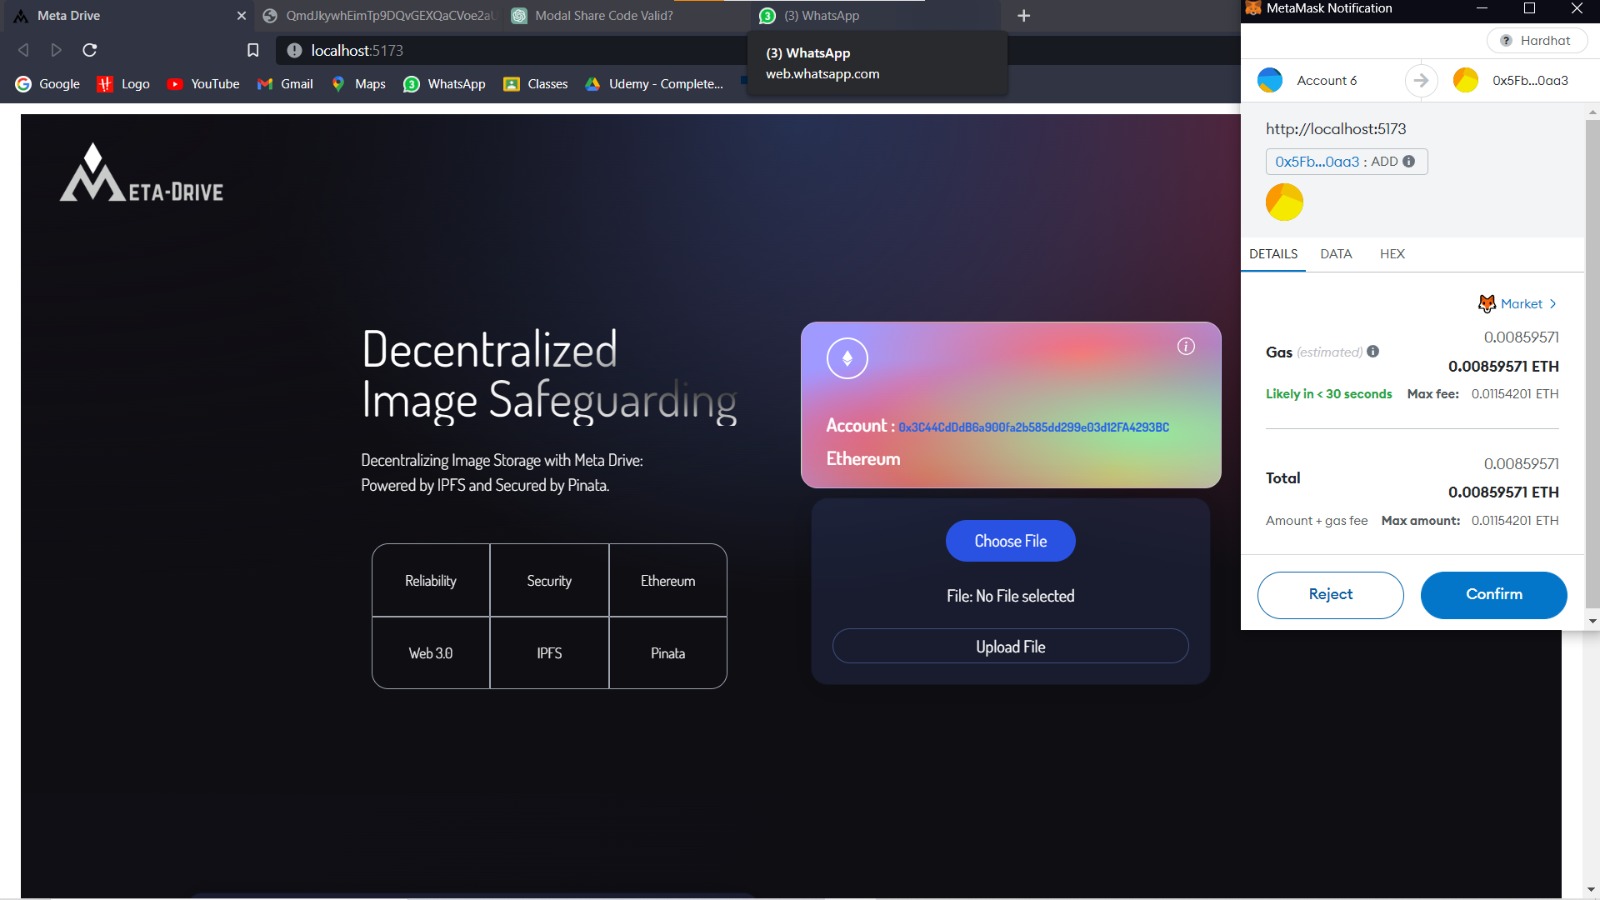The height and width of the screenshot is (900, 1600).
Task: Open the Maps bookmark
Action: point(358,84)
